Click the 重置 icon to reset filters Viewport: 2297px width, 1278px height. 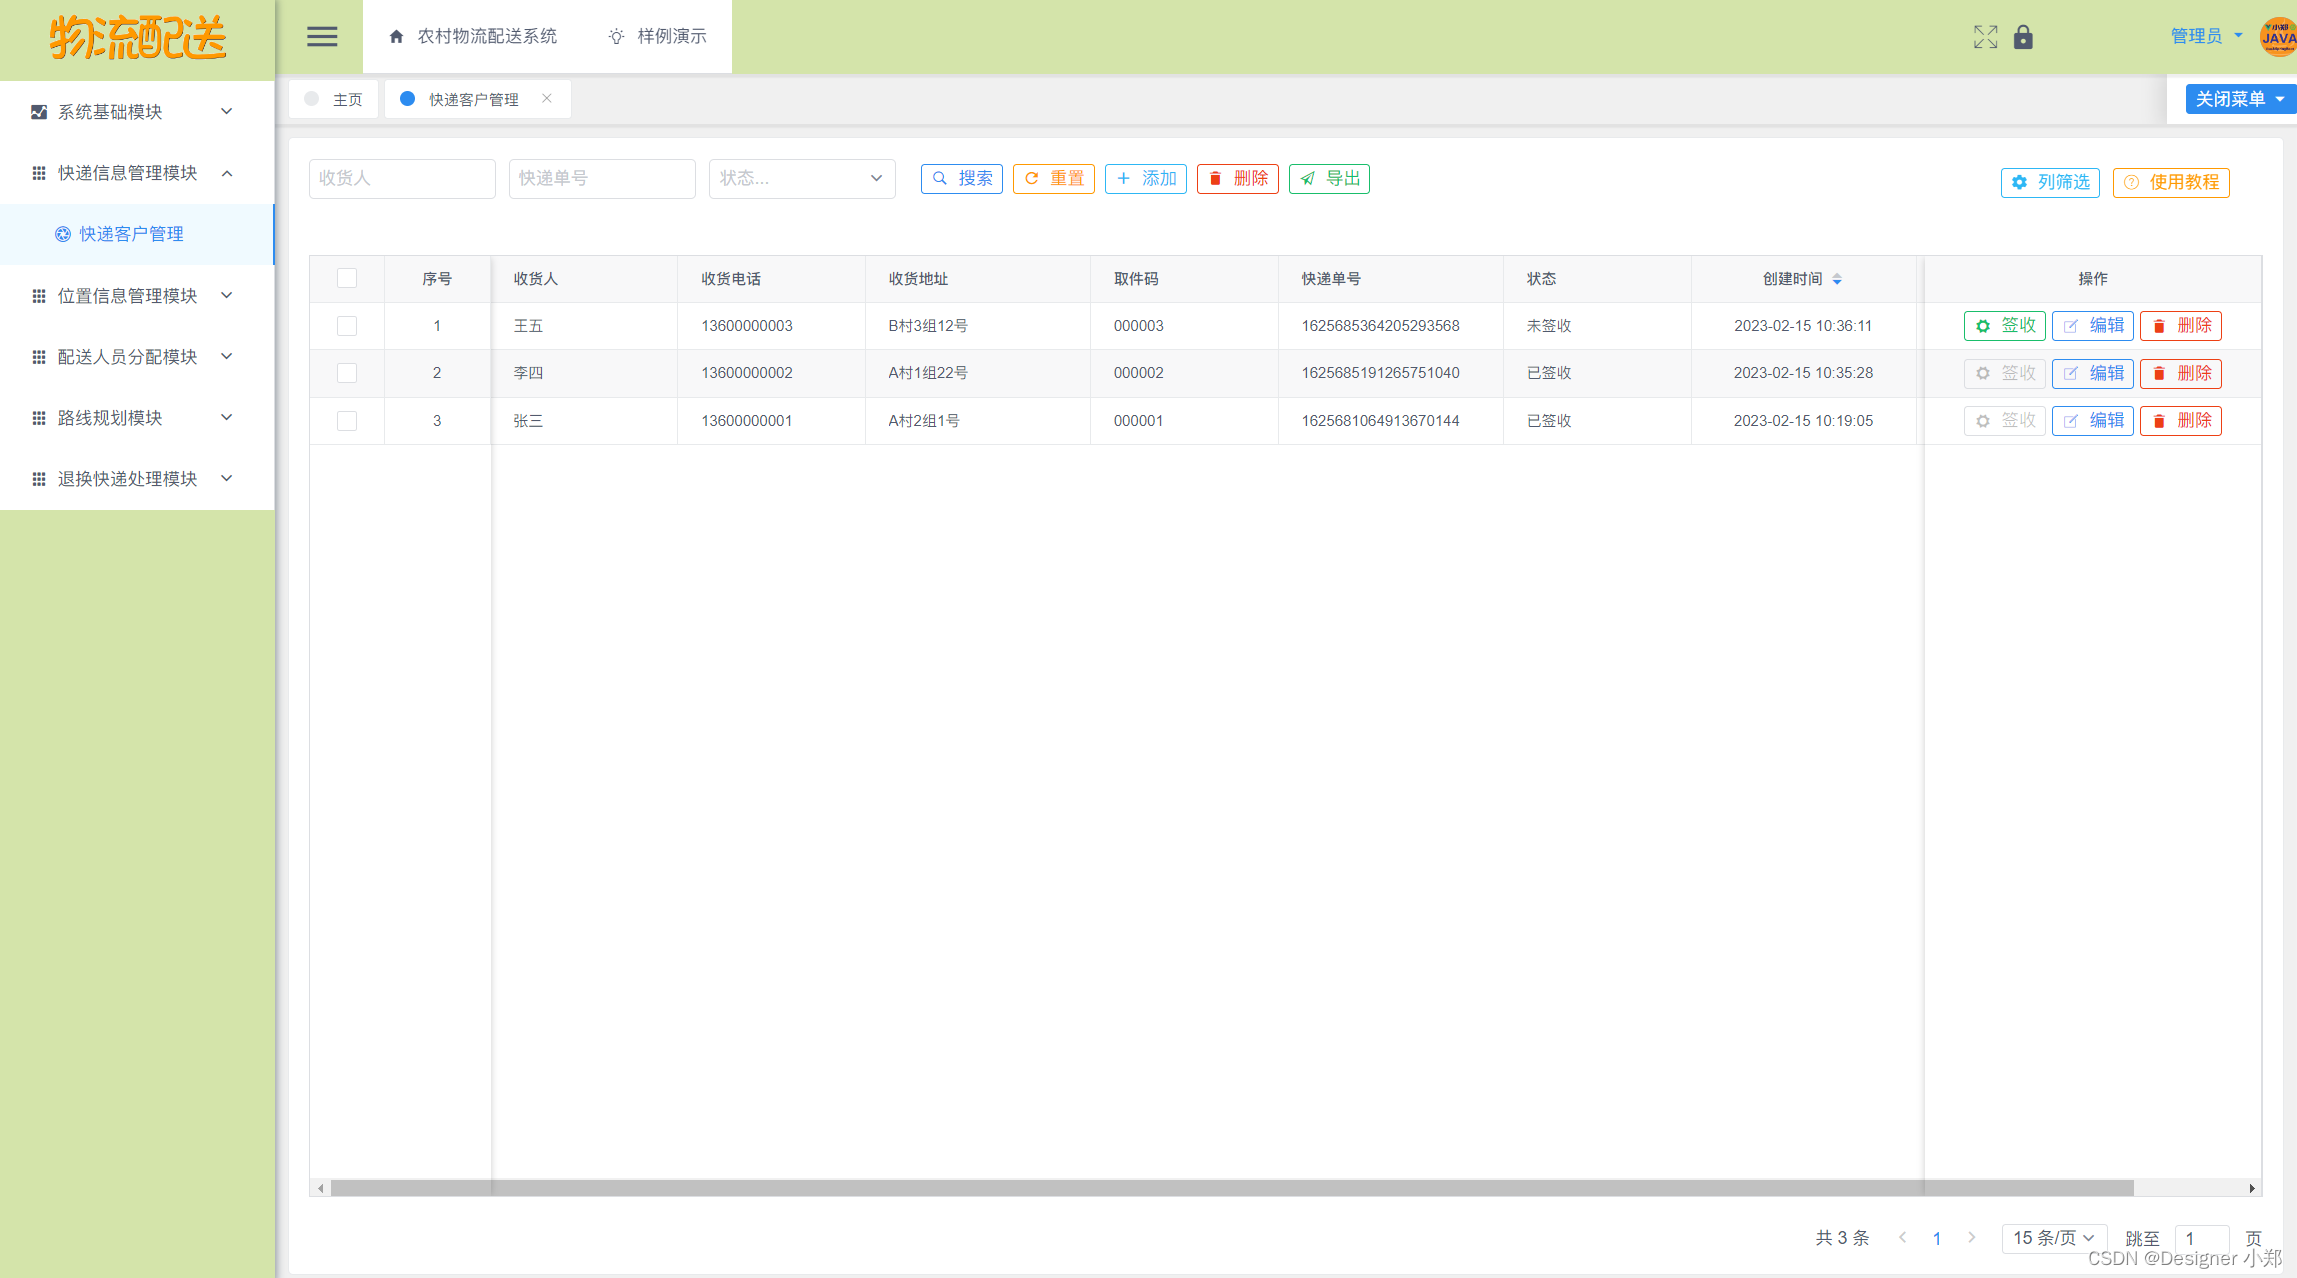1054,178
